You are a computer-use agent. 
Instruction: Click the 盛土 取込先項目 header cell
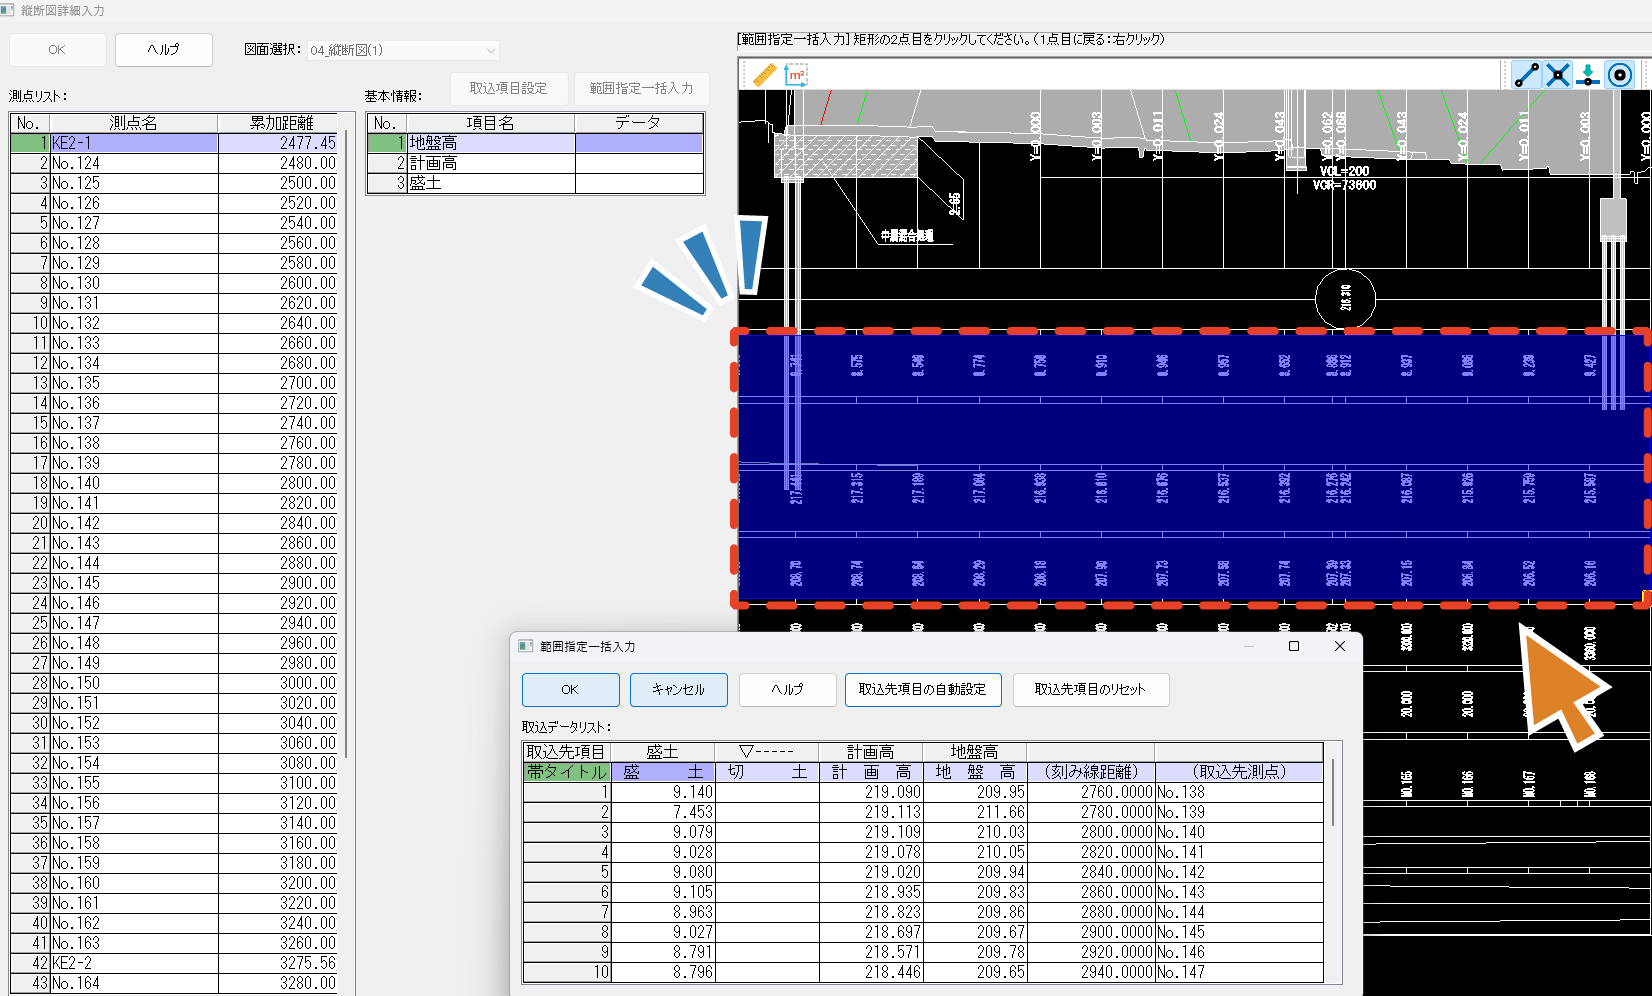(x=662, y=752)
